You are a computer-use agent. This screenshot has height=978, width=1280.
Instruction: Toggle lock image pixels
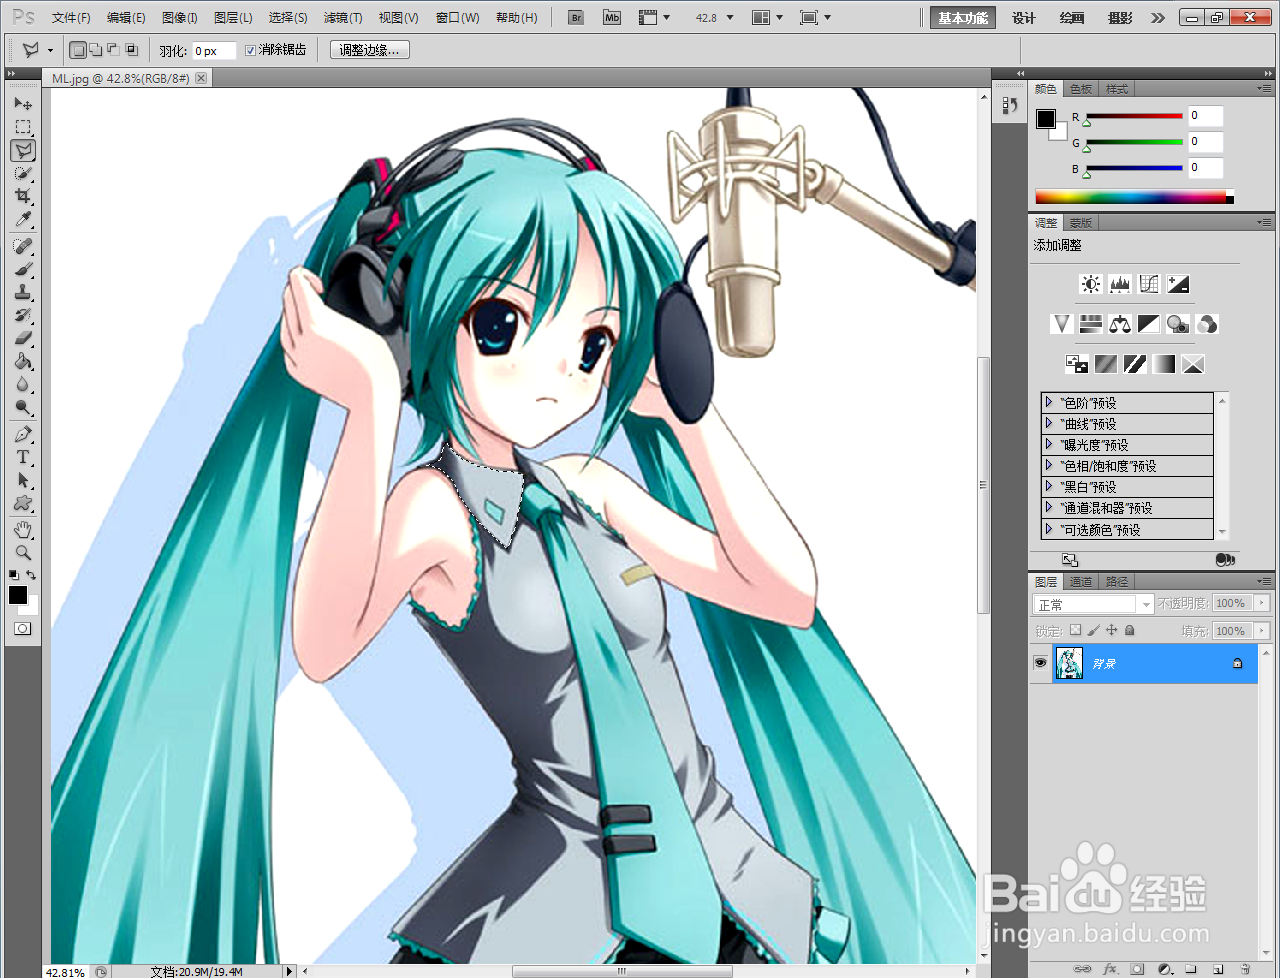coord(1093,631)
